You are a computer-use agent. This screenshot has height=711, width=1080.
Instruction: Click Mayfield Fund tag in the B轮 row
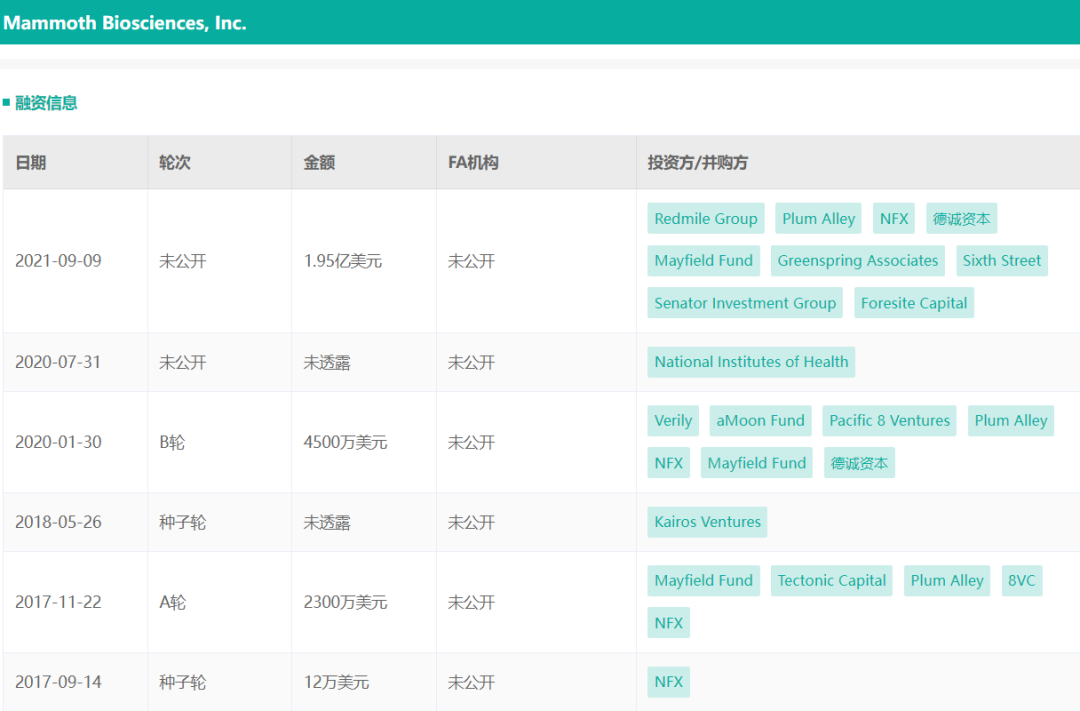coord(756,463)
